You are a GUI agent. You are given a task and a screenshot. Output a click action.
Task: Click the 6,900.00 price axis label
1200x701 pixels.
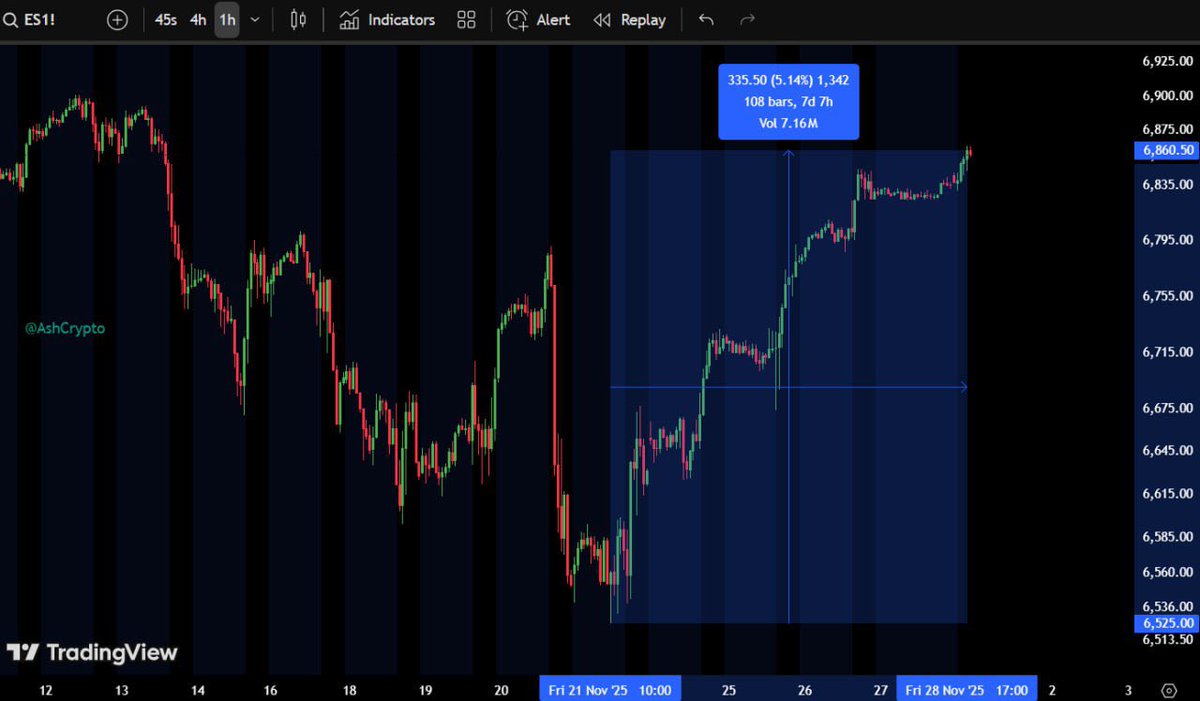[x=1168, y=96]
